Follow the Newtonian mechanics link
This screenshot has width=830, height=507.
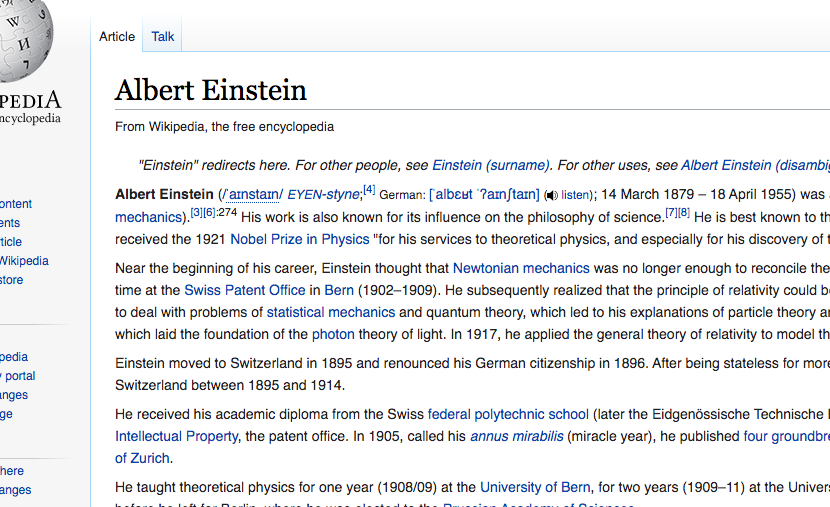click(x=521, y=268)
